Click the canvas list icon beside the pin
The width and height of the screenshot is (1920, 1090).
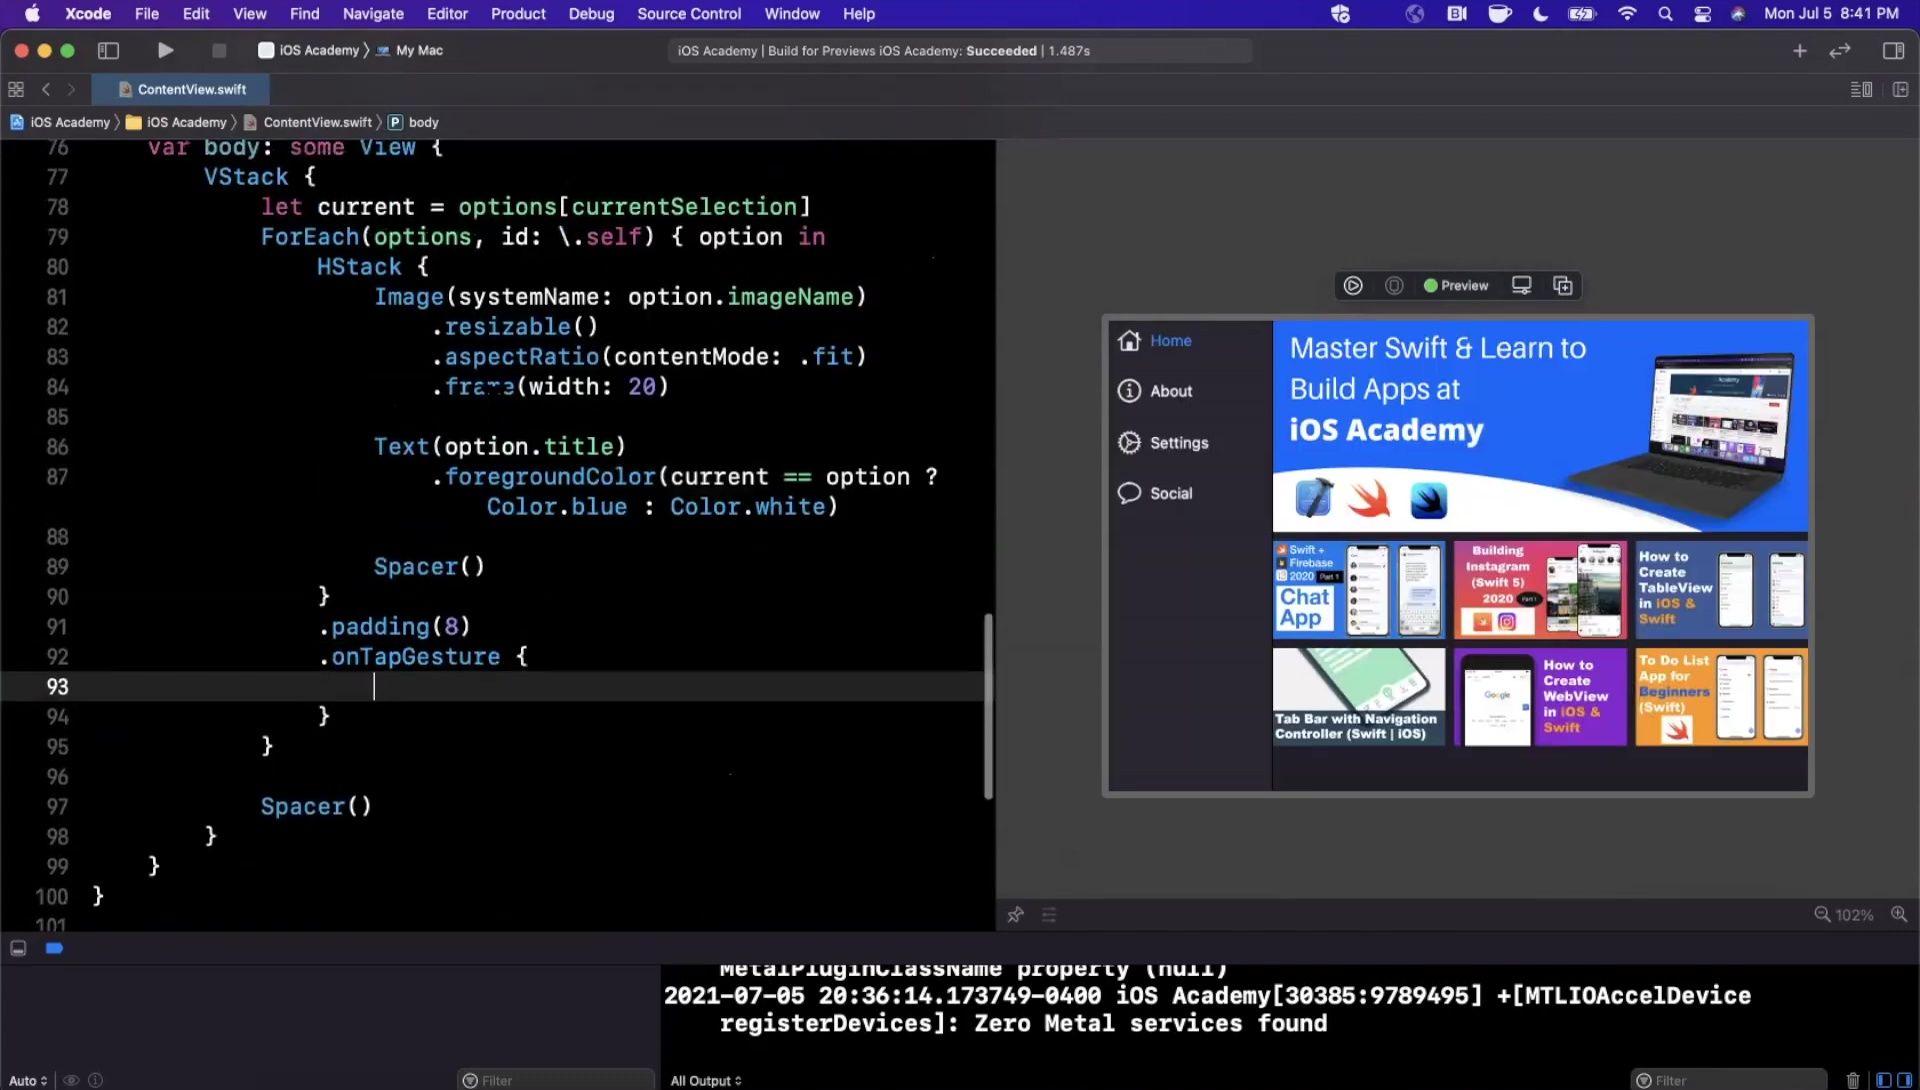click(1049, 915)
